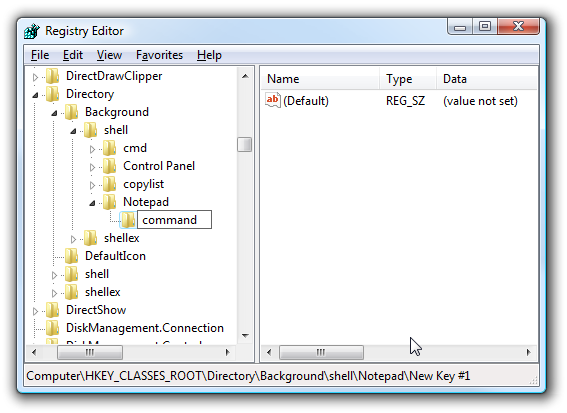
Task: Expand the DirectShow key
Action: (x=35, y=311)
